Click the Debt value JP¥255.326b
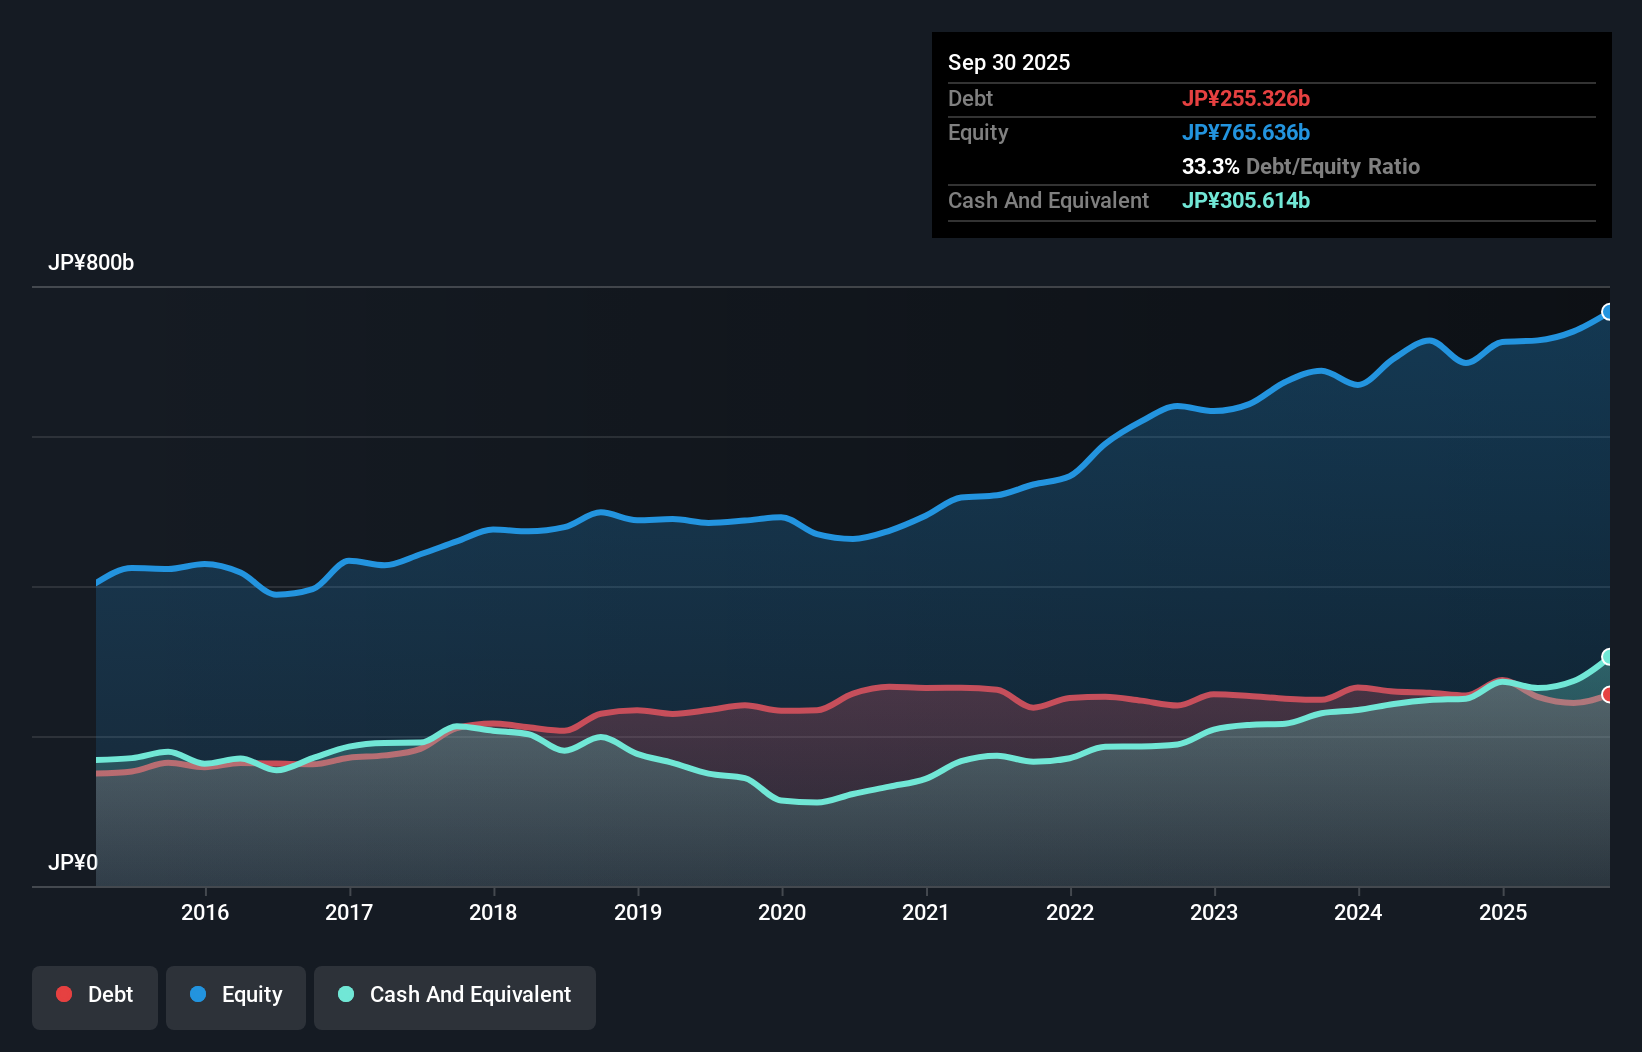Viewport: 1642px width, 1052px height. [x=1246, y=98]
